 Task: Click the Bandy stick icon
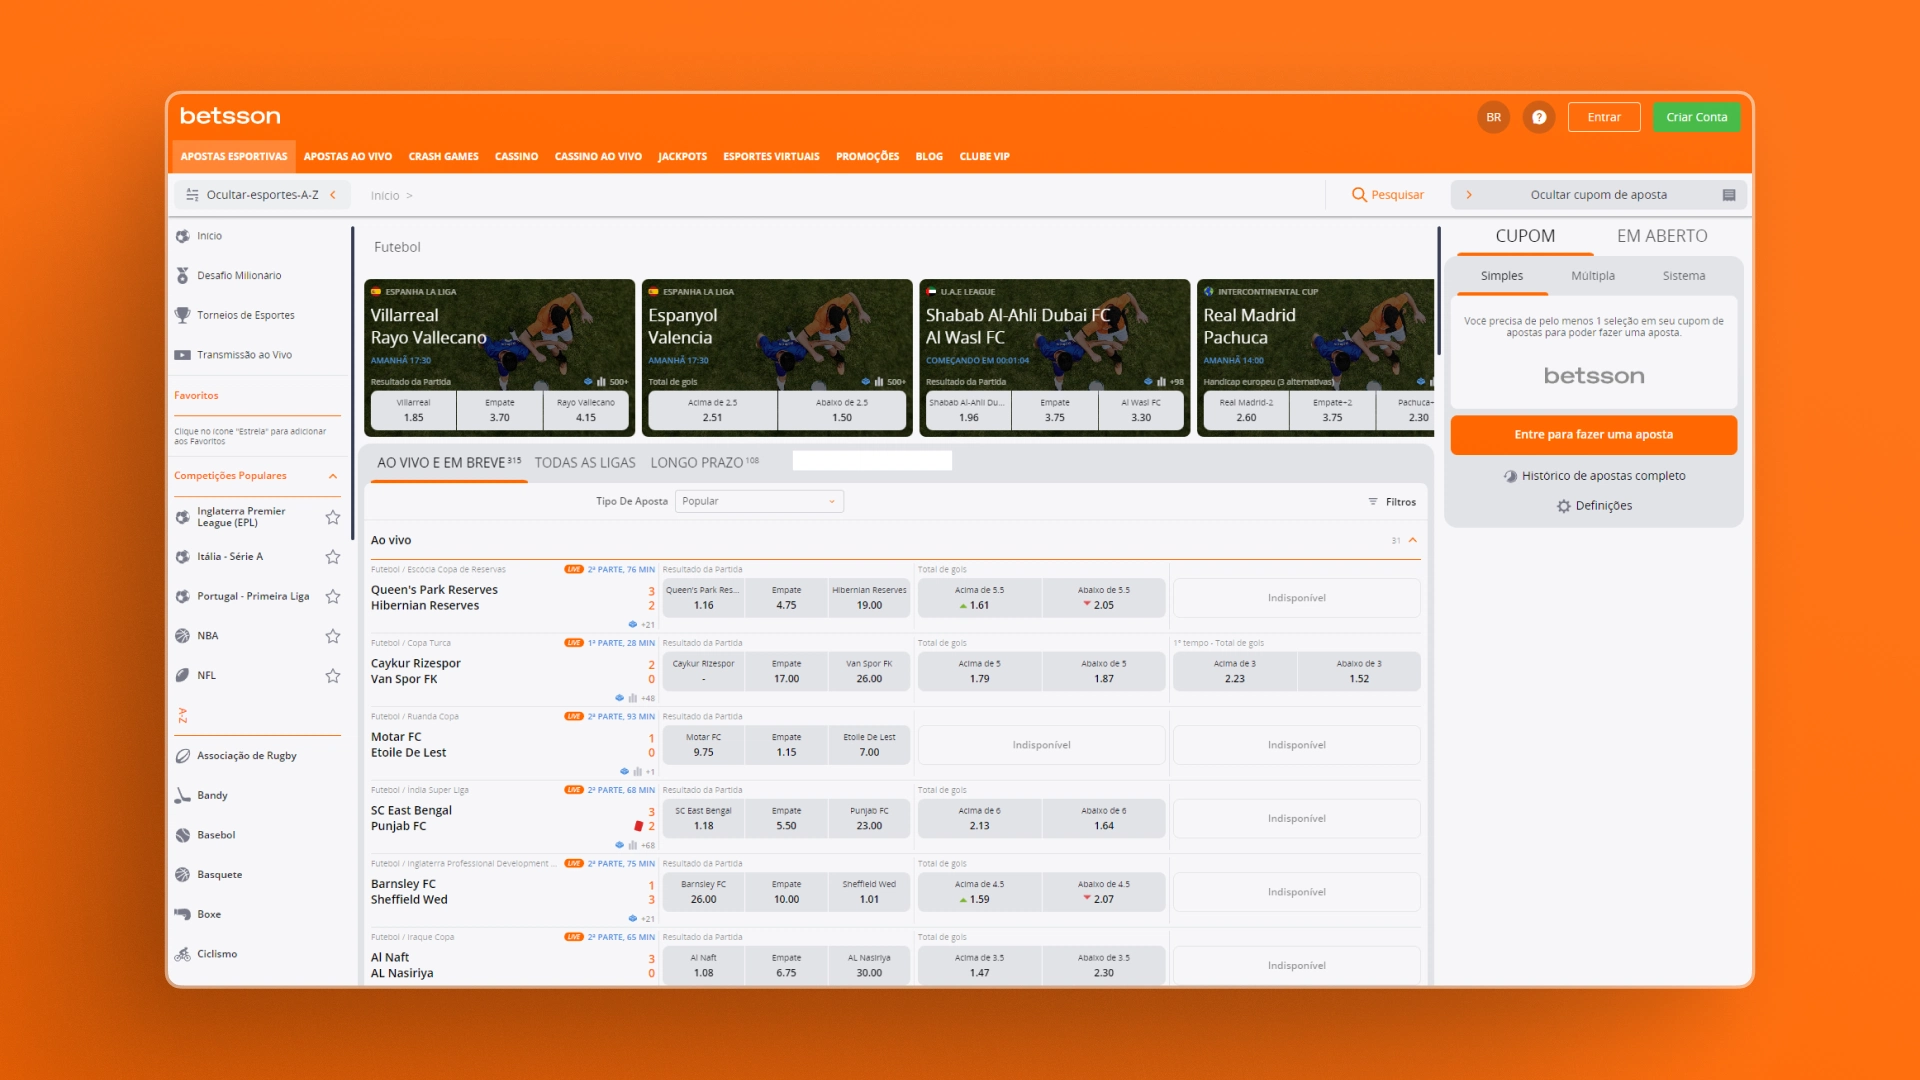point(182,796)
